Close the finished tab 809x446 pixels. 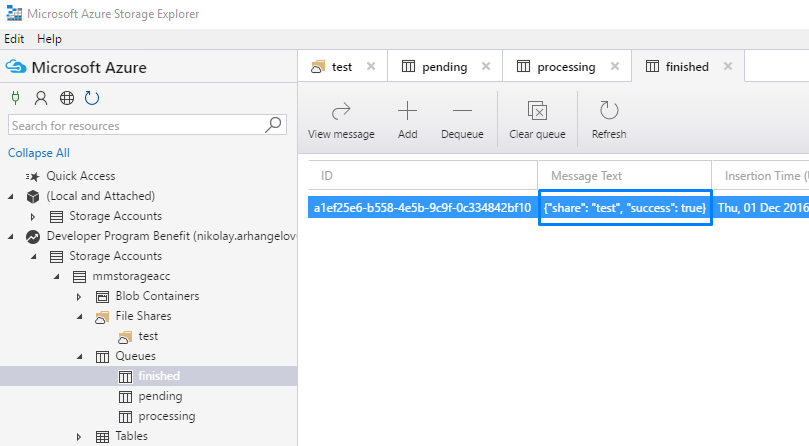click(728, 66)
